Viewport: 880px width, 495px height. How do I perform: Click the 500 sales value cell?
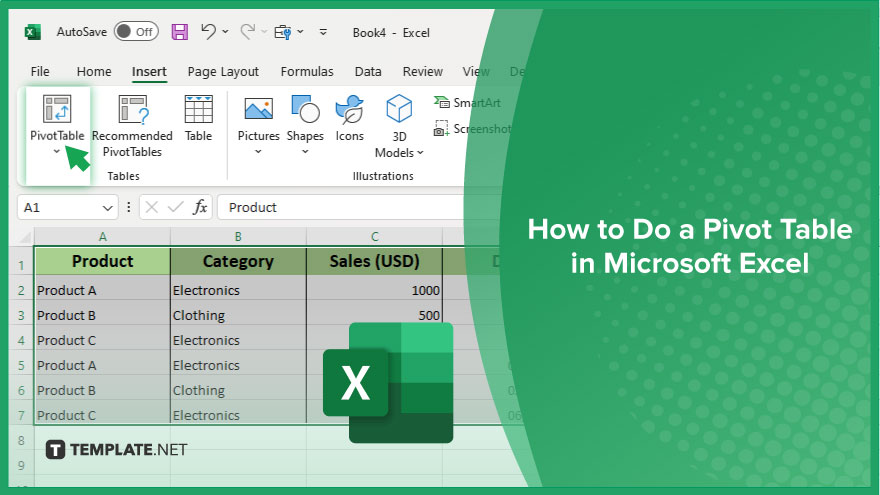click(x=375, y=315)
